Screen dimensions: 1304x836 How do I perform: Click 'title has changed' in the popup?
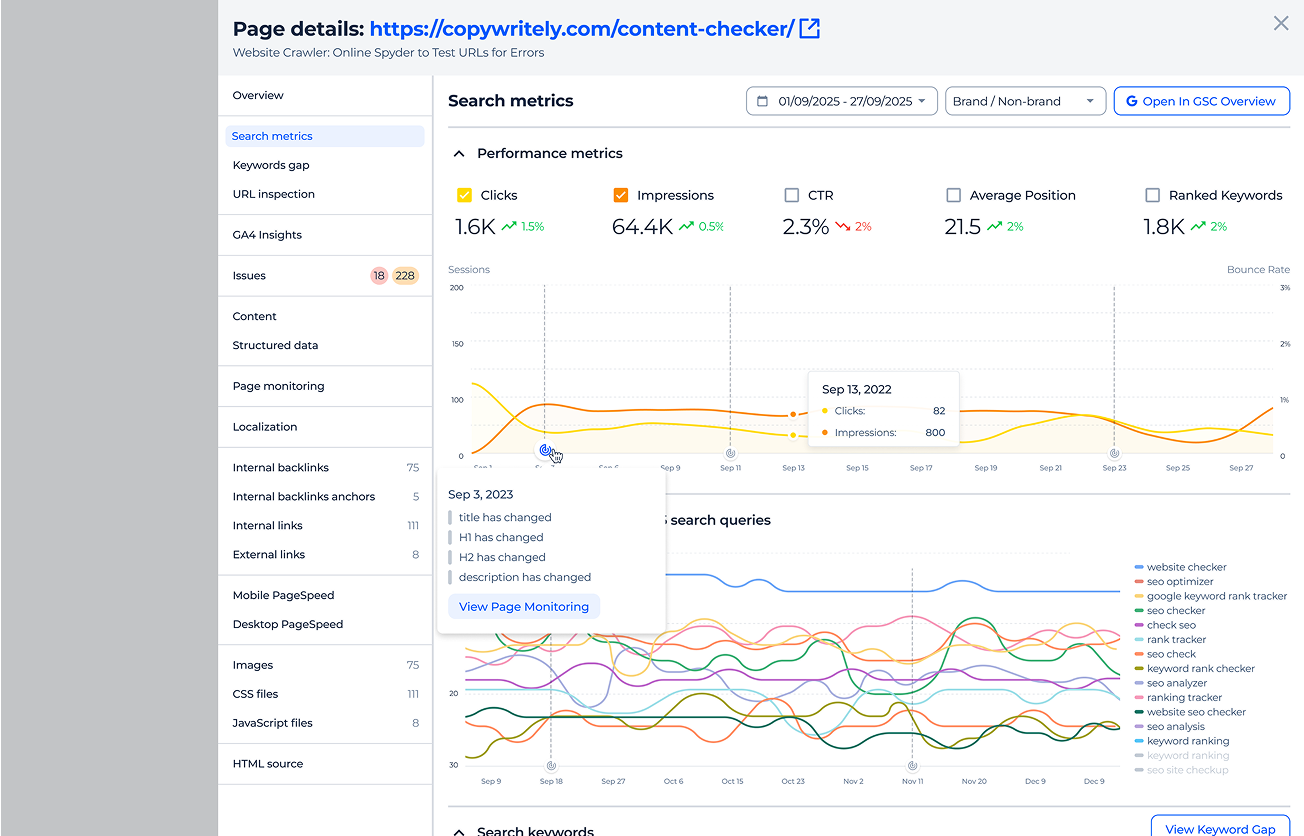505,518
